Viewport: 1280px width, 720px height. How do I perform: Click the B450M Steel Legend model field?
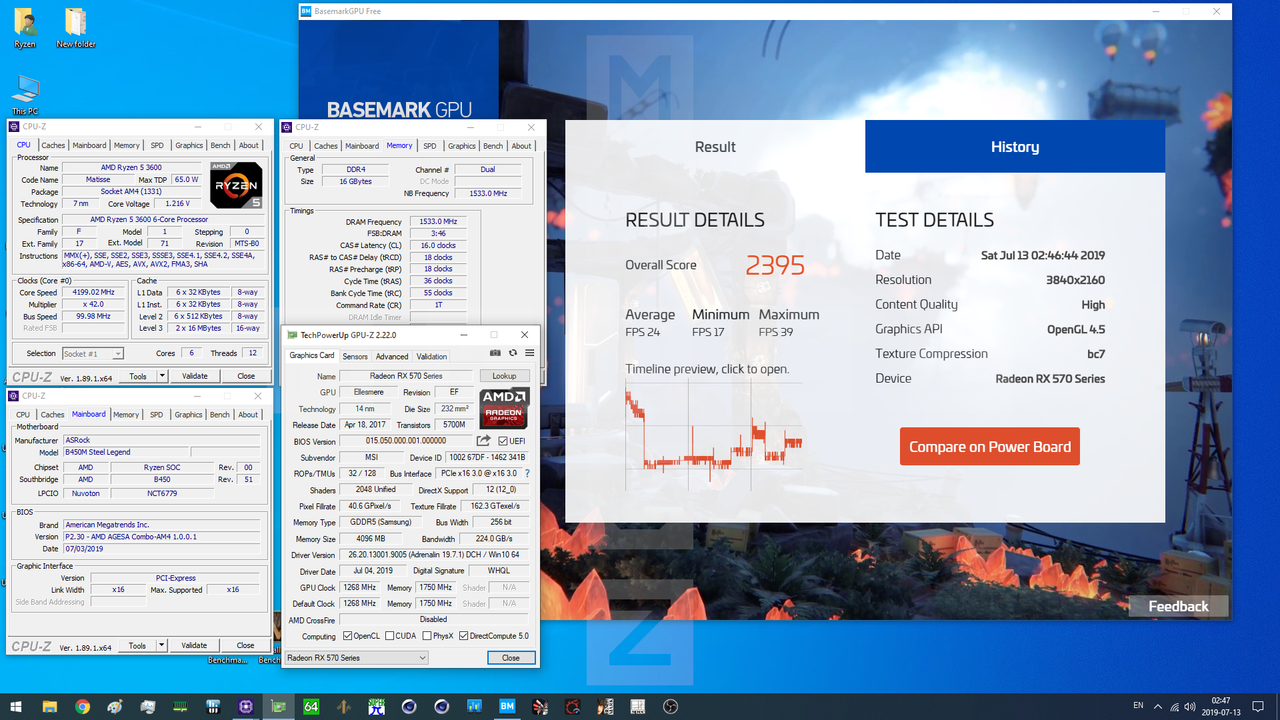pyautogui.click(x=126, y=452)
